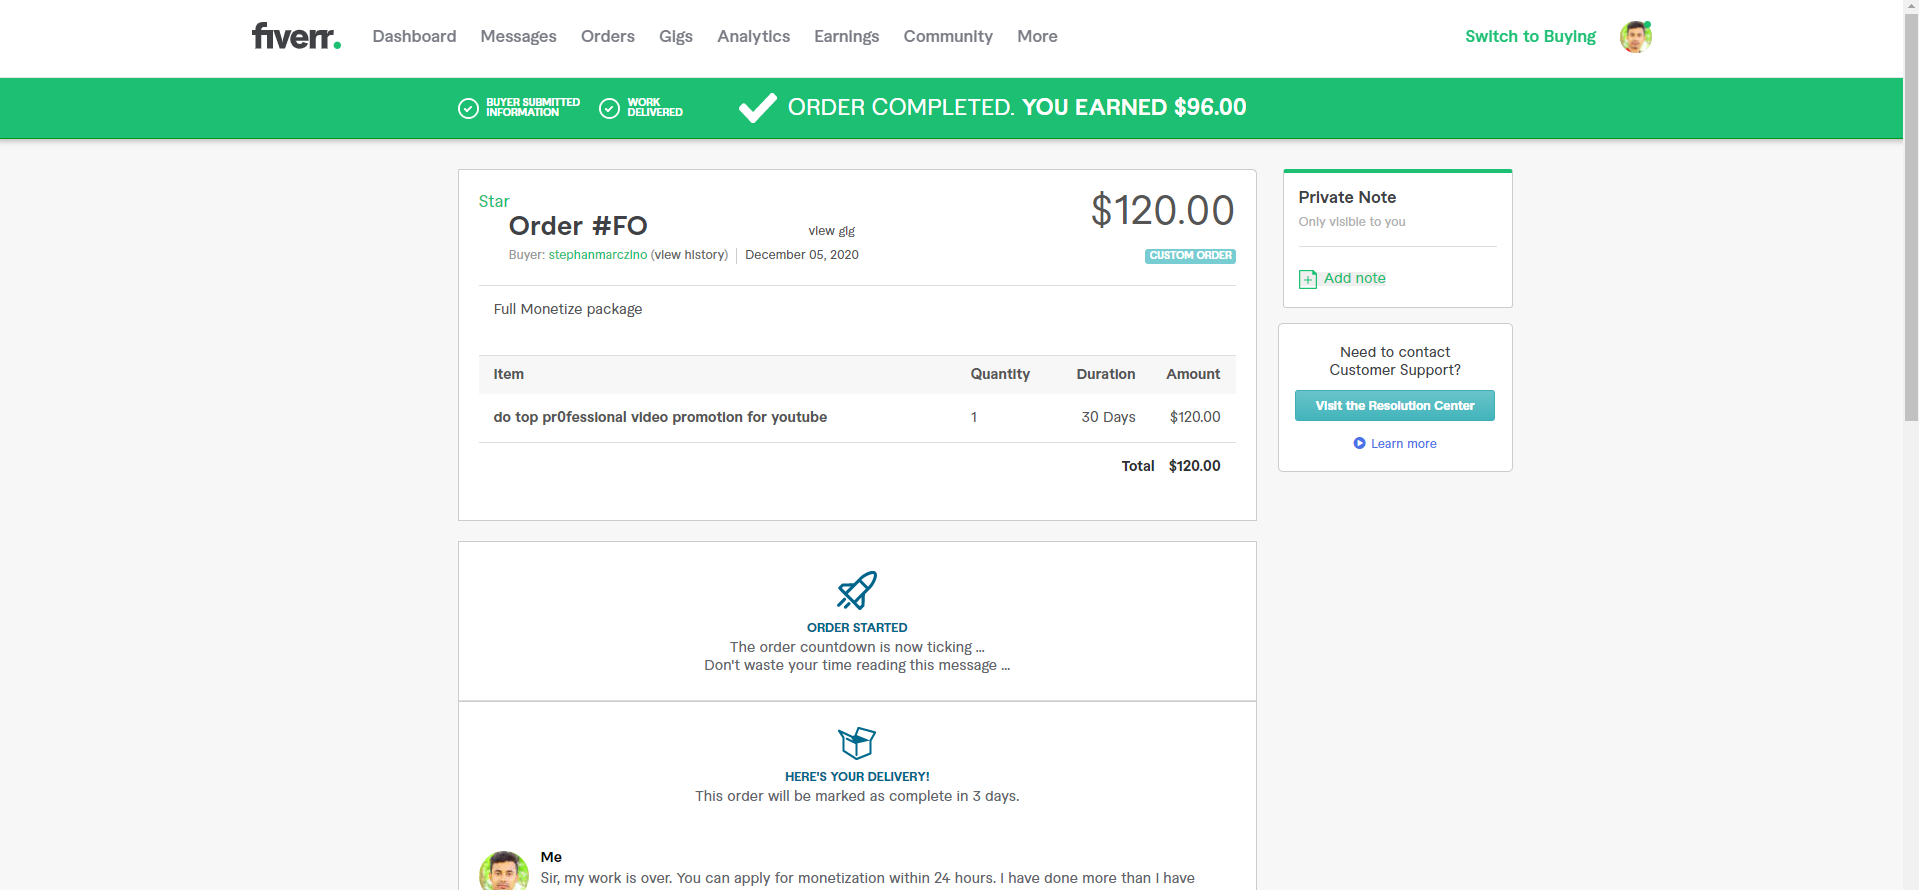Click the large order completed checkmark
The width and height of the screenshot is (1919, 890).
pyautogui.click(x=757, y=107)
